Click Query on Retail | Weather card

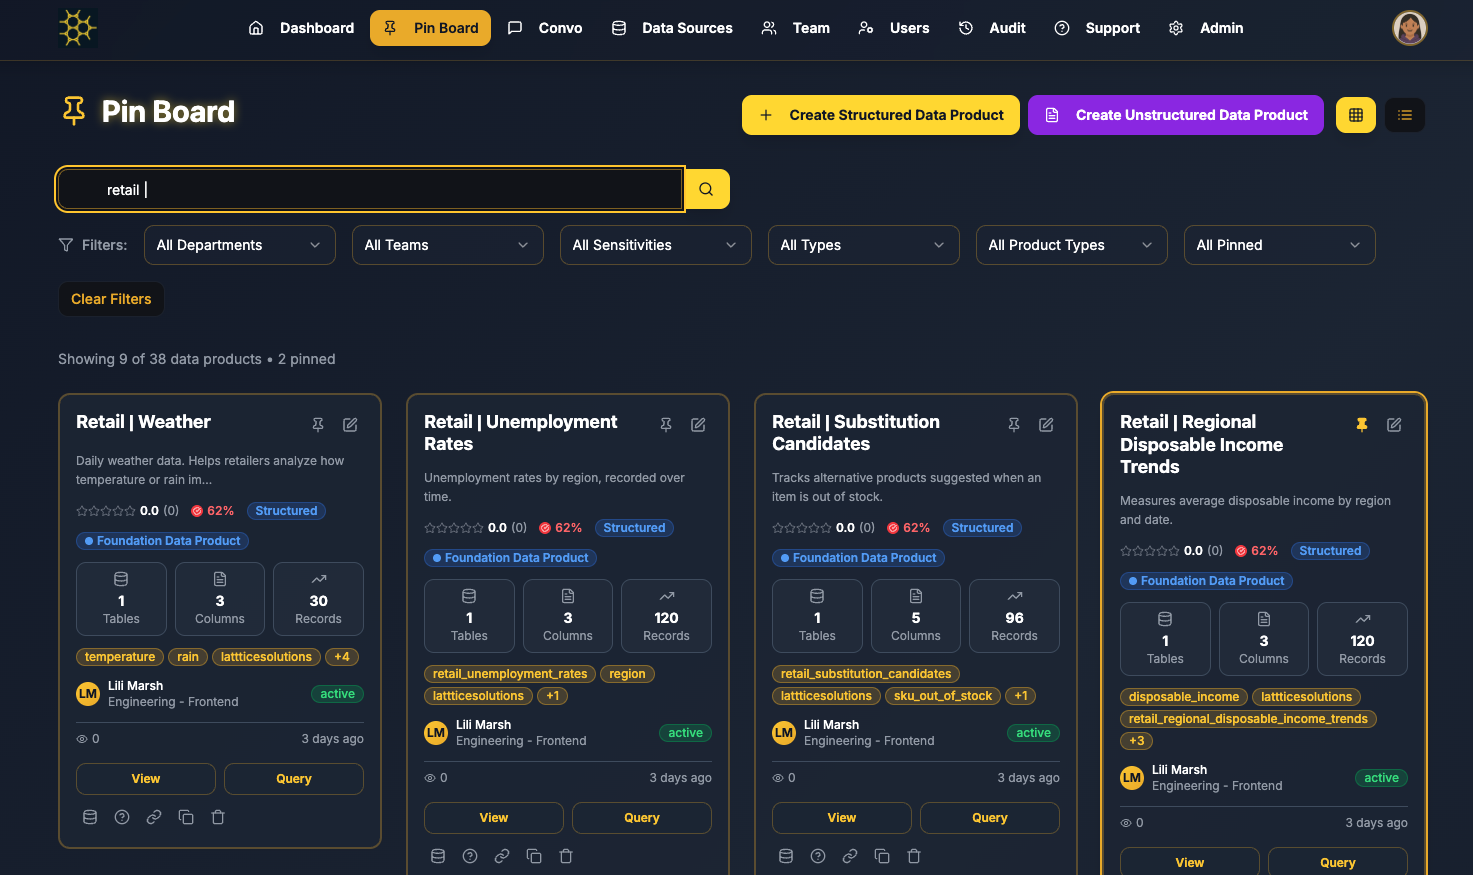pyautogui.click(x=294, y=779)
